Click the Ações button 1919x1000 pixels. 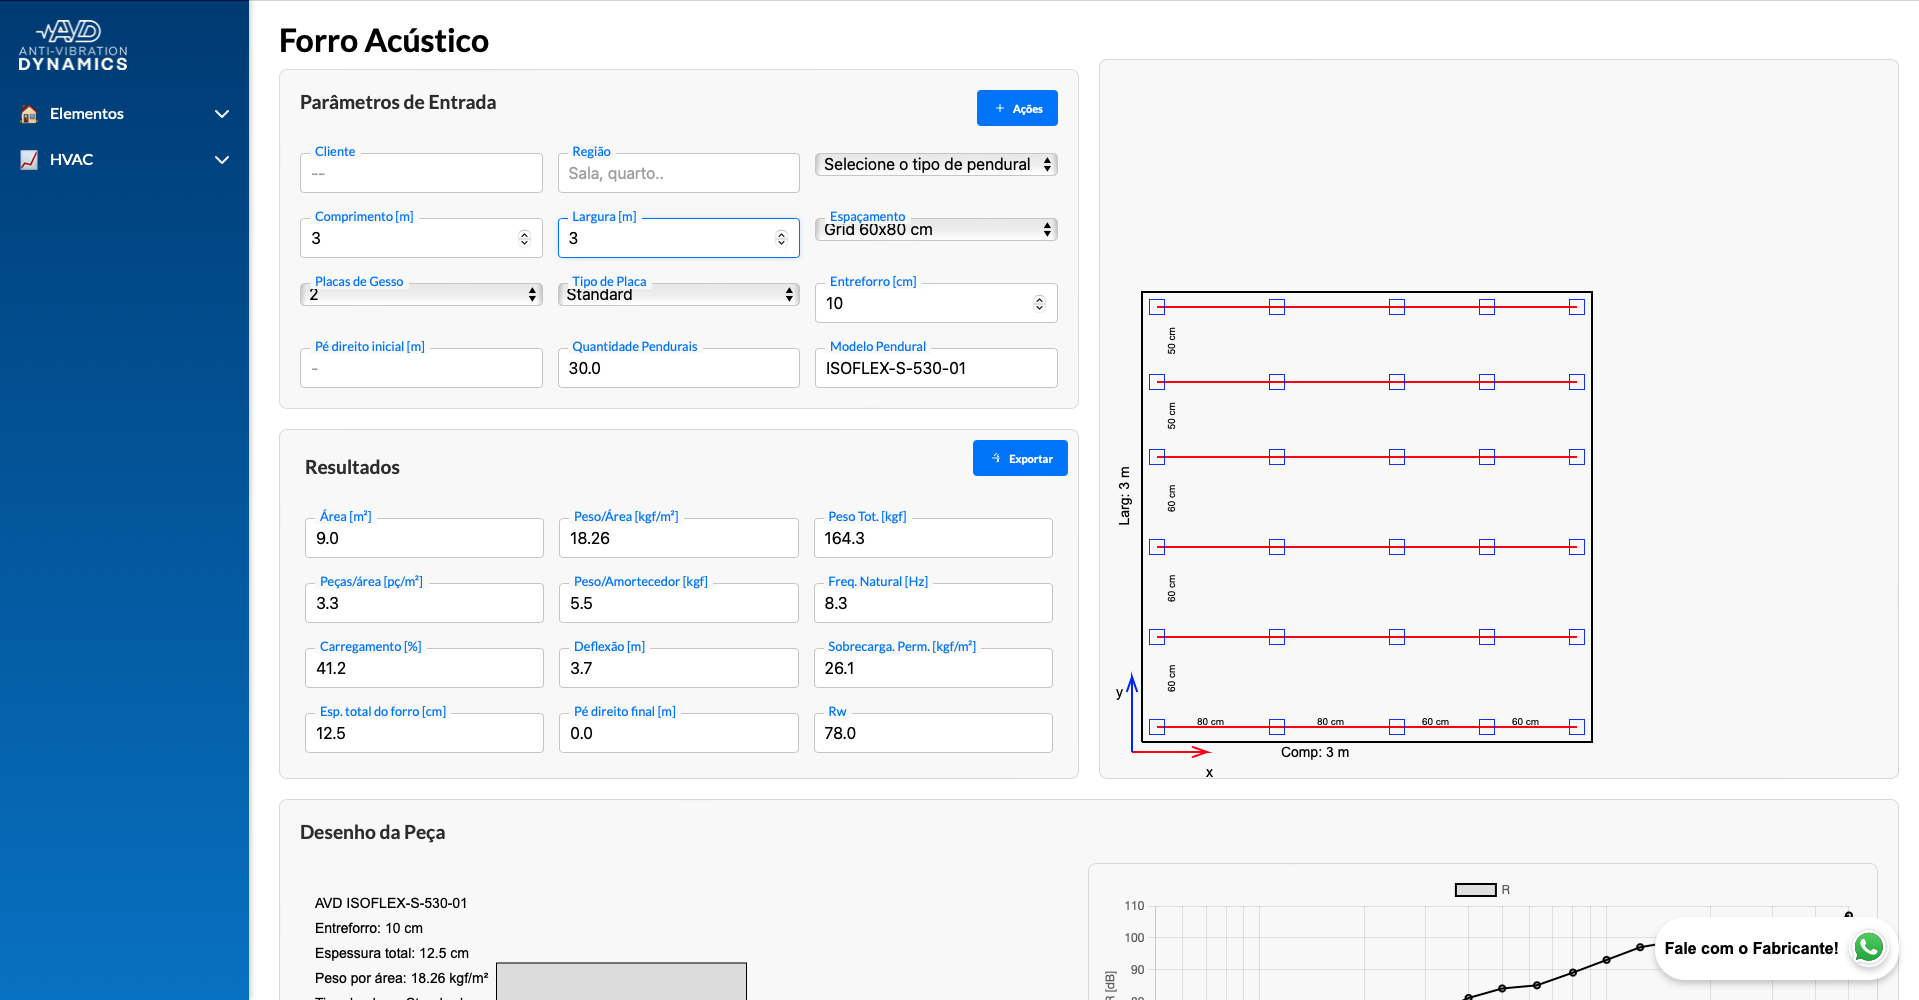[x=1017, y=108]
